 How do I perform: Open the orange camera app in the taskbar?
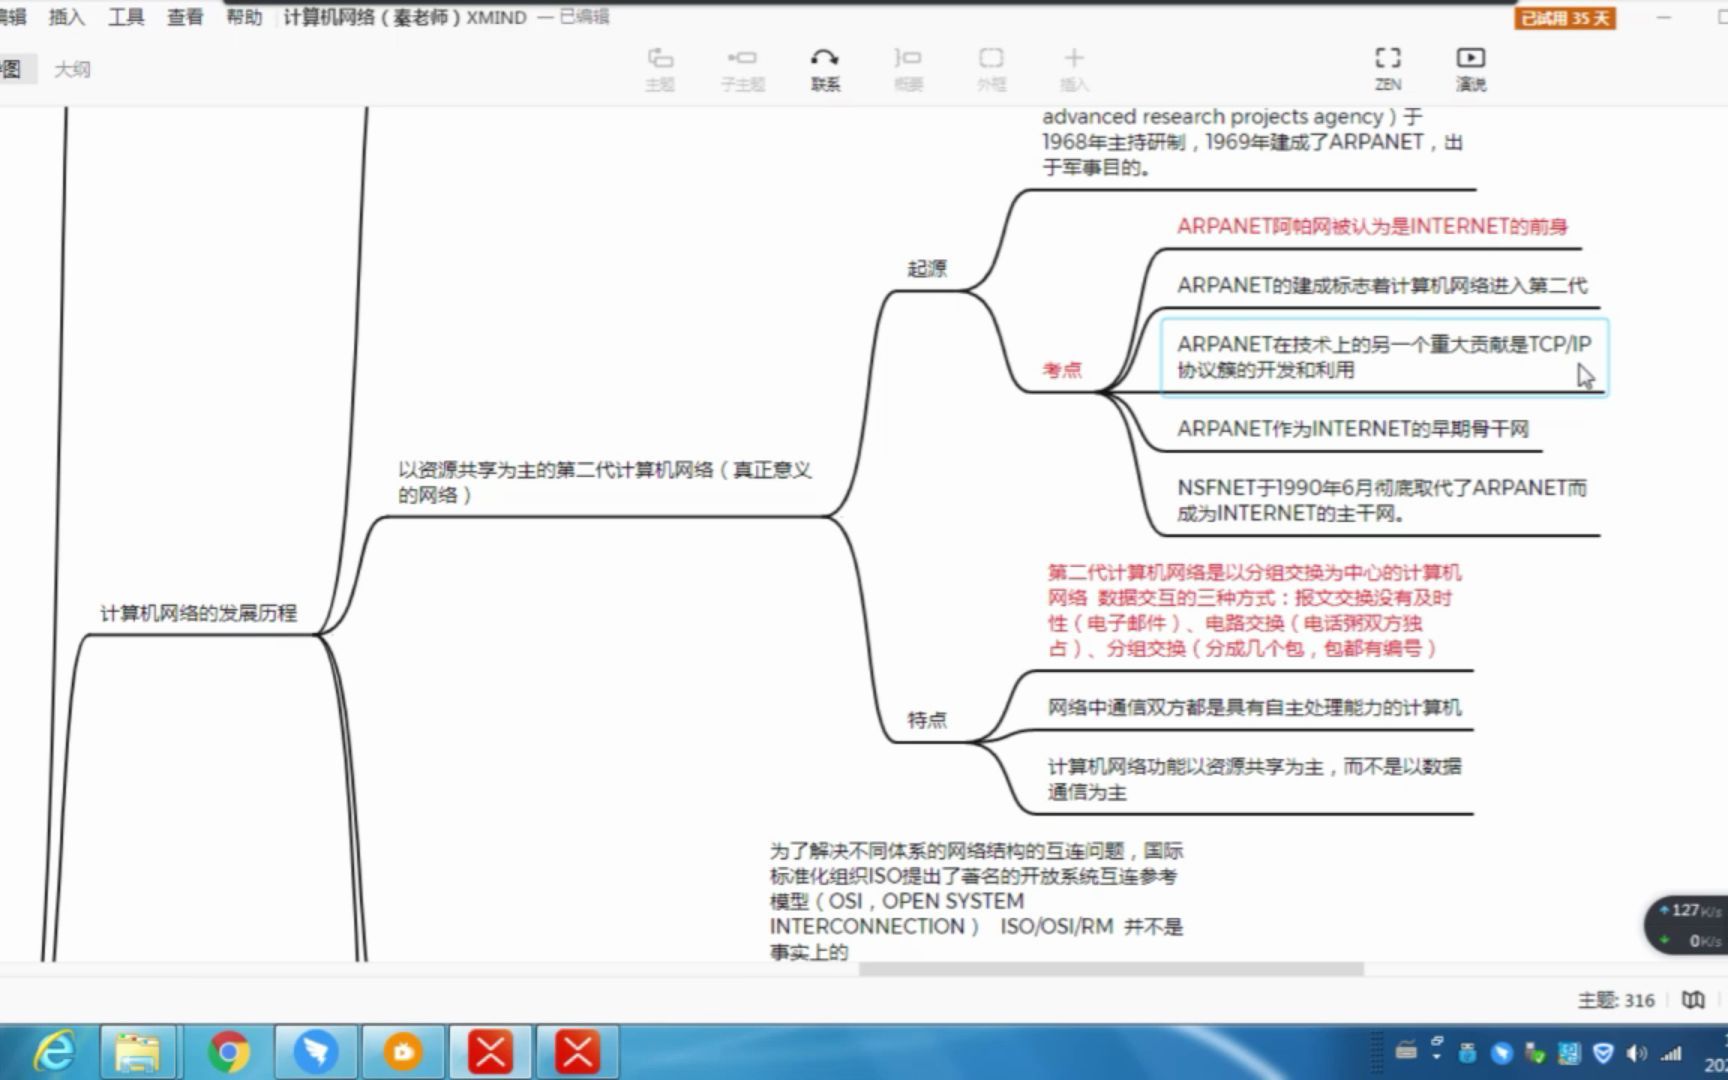pyautogui.click(x=403, y=1052)
